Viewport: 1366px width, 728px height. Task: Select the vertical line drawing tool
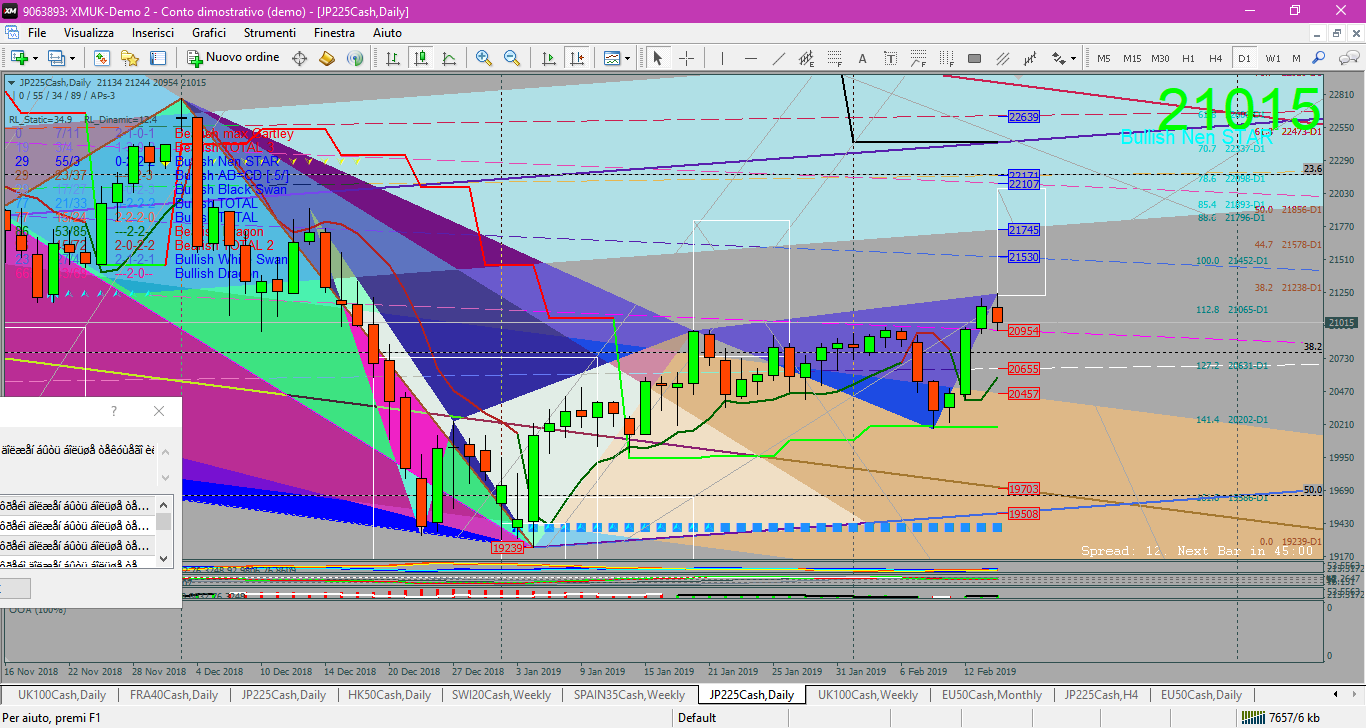(722, 58)
